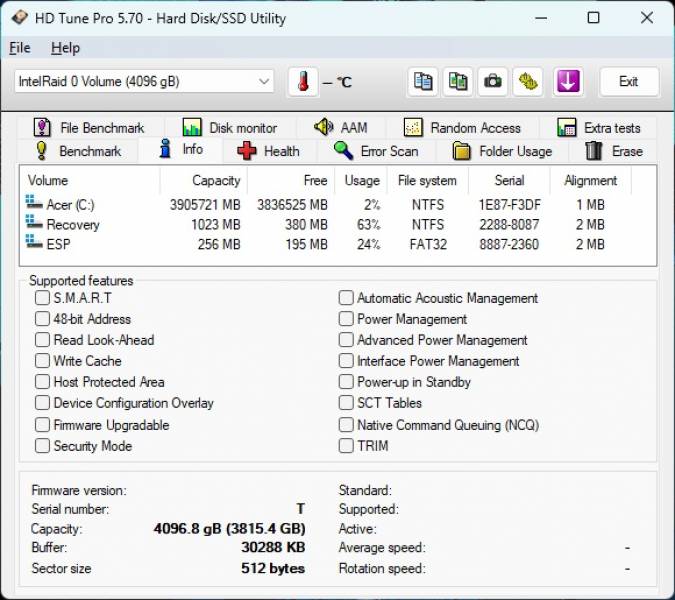Image resolution: width=675 pixels, height=600 pixels.
Task: Toggle the Device Configuration Overlay checkbox
Action: [x=42, y=402]
